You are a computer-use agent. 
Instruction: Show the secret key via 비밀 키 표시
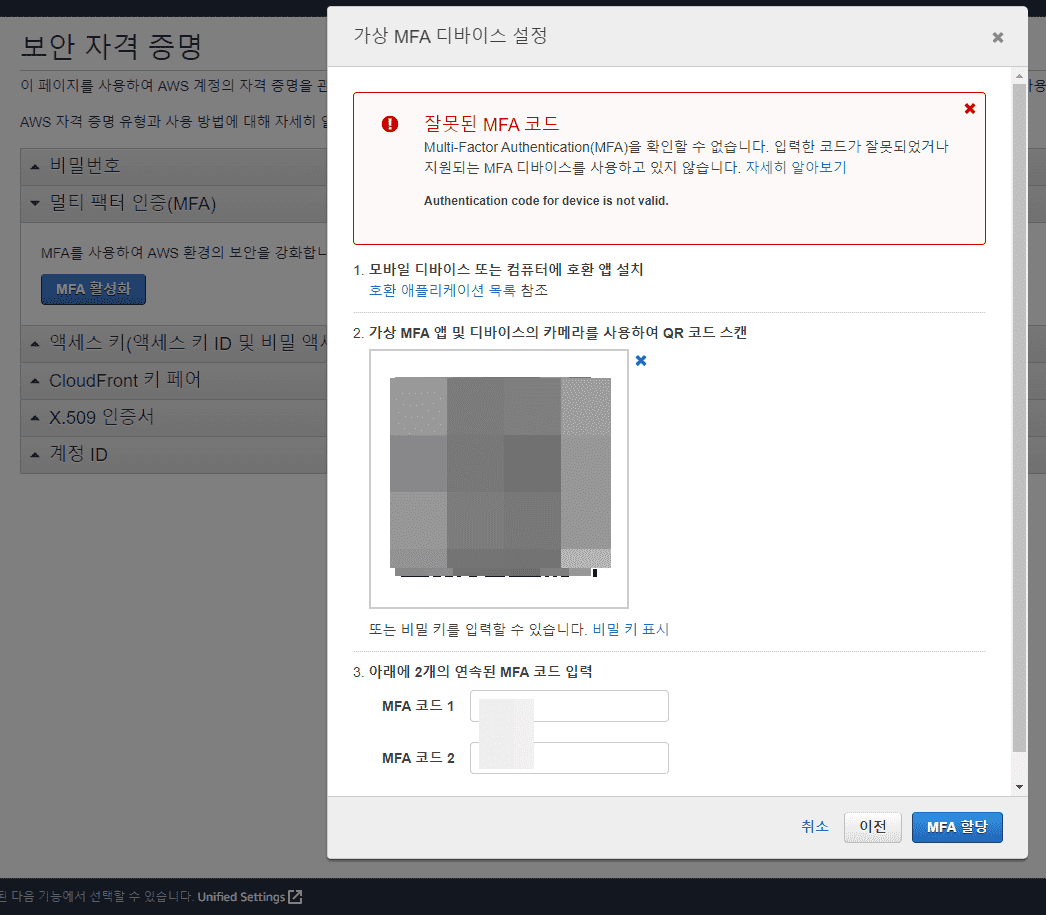(630, 629)
